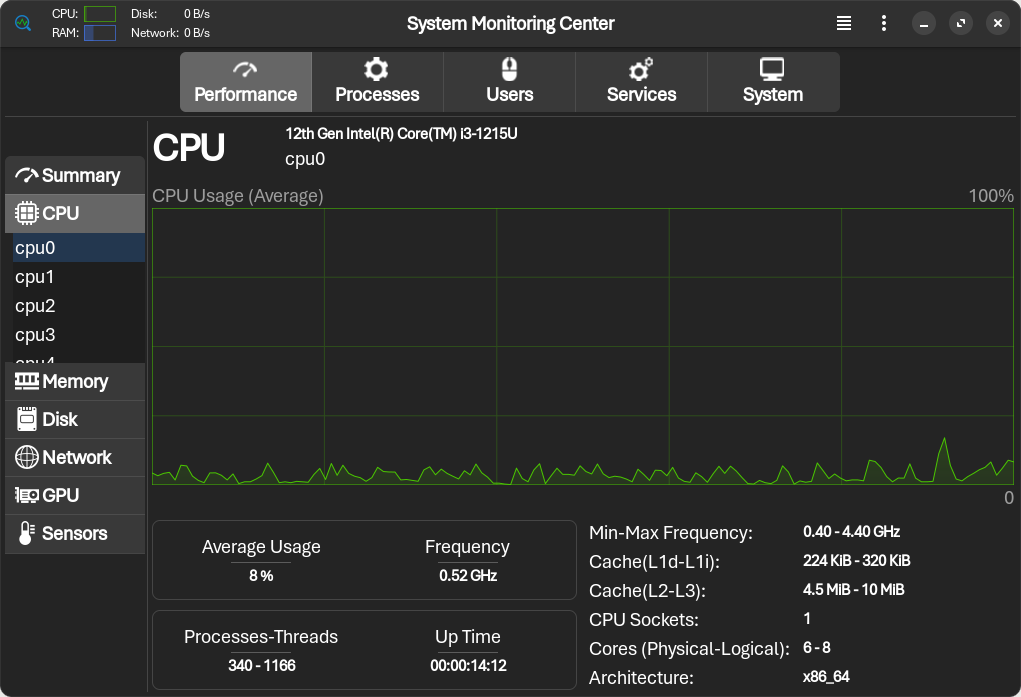Select the GPU card icon
1021x697 pixels.
pyautogui.click(x=27, y=495)
